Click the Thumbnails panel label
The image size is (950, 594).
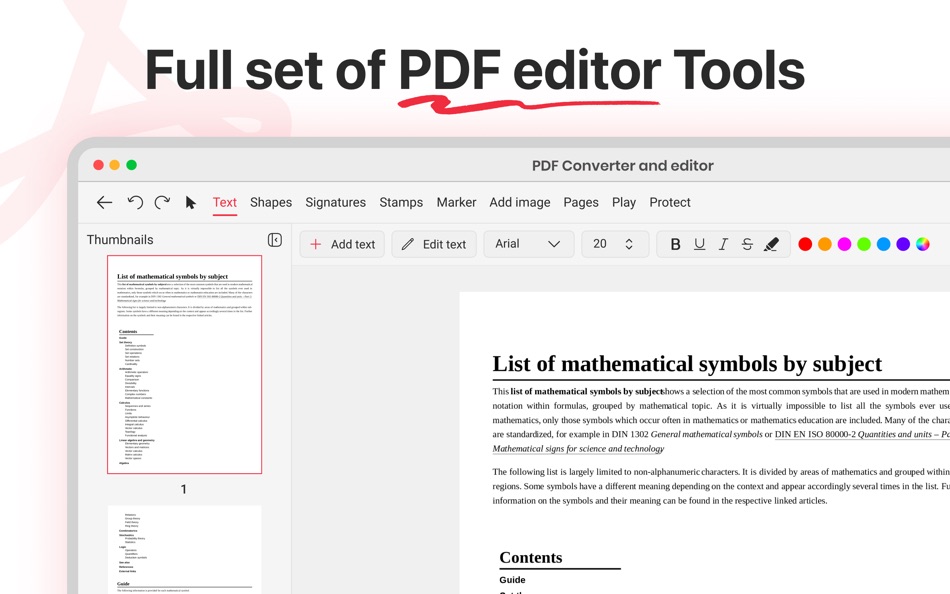(120, 240)
